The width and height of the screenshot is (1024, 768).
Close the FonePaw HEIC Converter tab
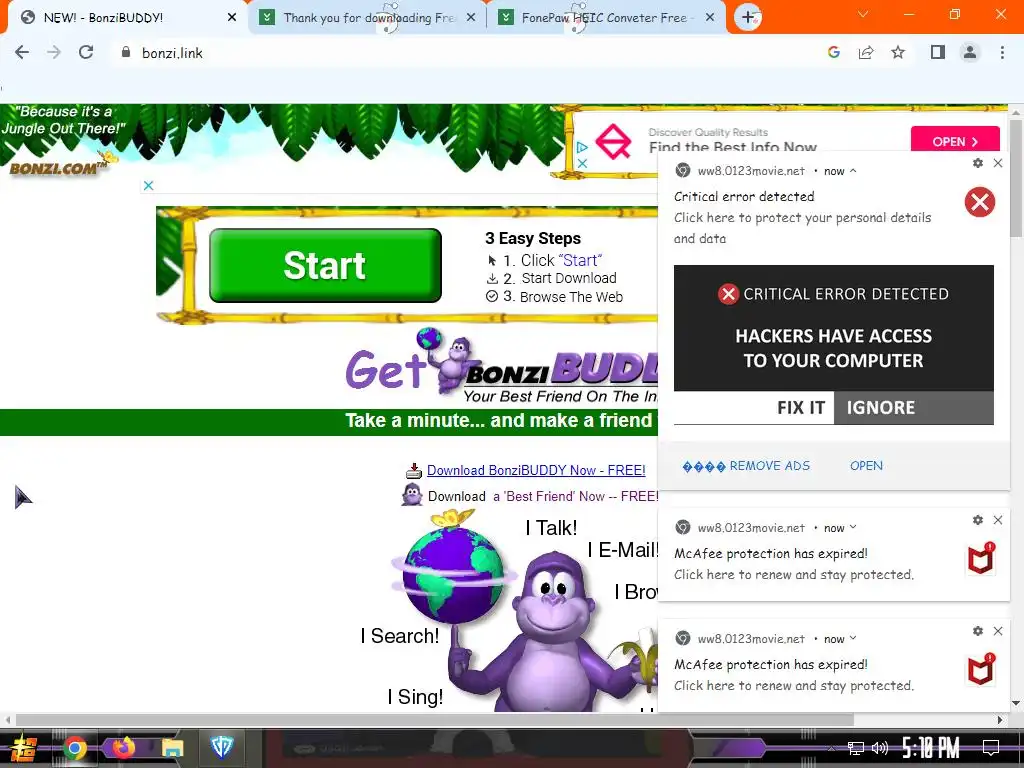[x=710, y=18]
